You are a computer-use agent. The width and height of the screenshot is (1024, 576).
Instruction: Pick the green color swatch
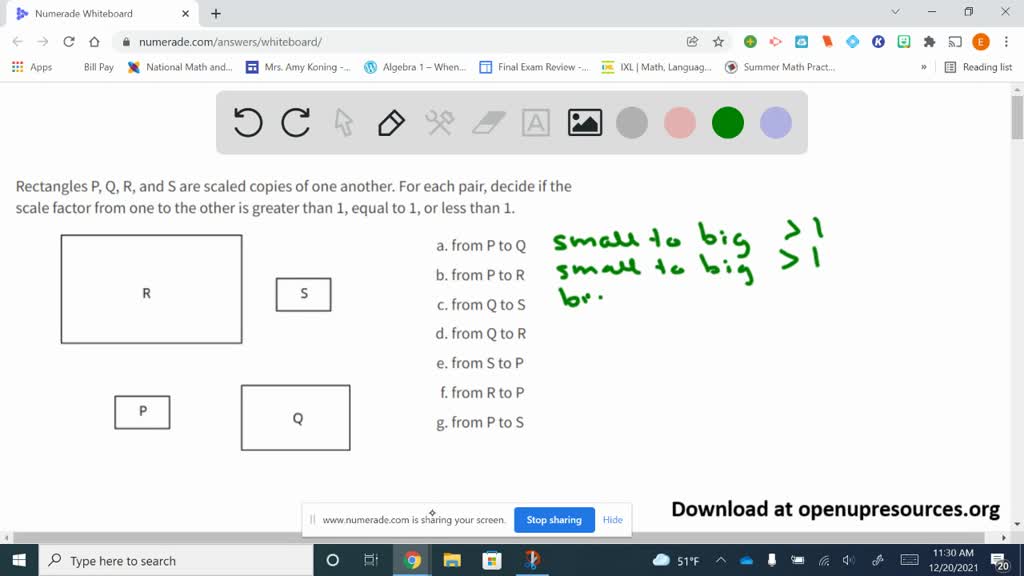726,122
